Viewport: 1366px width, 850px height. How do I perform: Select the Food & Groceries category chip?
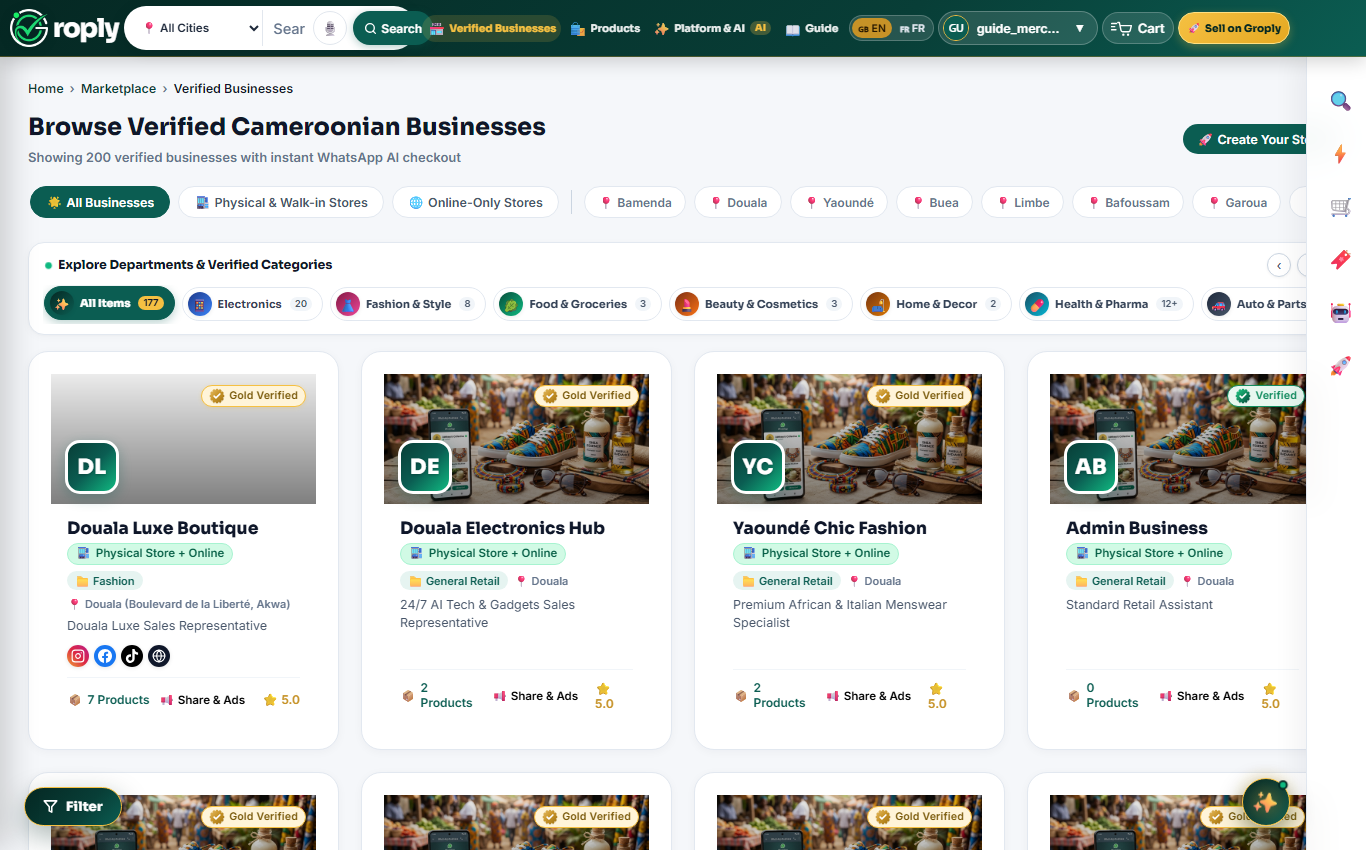(x=578, y=304)
